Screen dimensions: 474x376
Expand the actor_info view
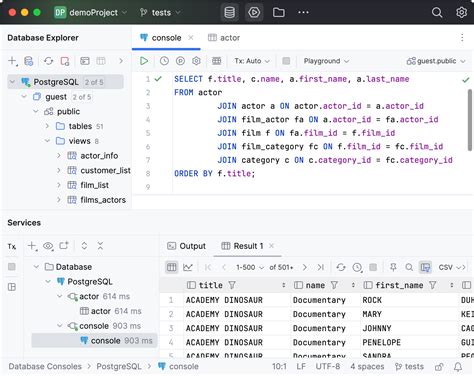tap(59, 155)
